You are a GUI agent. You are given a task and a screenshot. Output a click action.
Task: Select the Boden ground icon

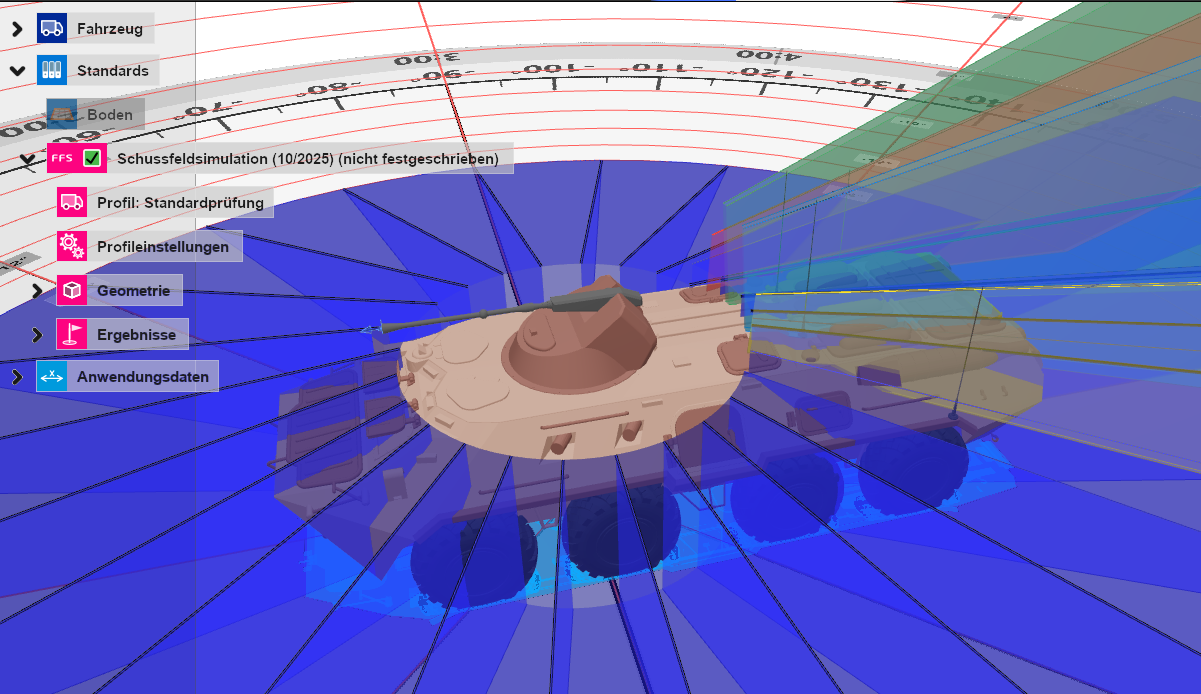coord(60,114)
